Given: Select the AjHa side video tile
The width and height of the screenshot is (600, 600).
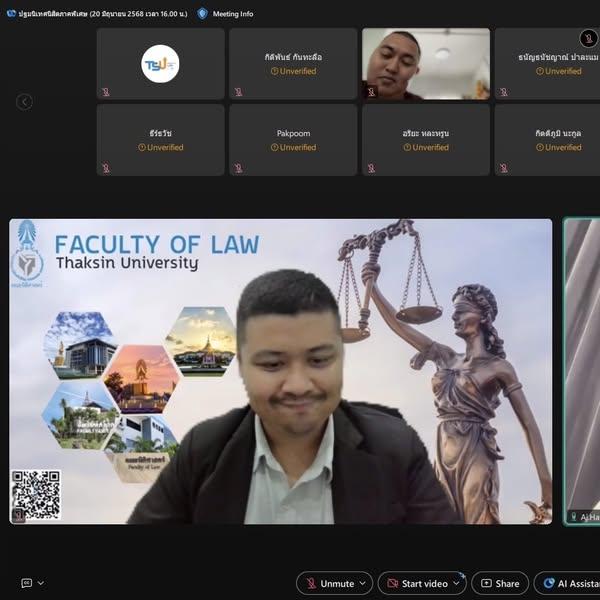Looking at the screenshot, I should tap(582, 371).
